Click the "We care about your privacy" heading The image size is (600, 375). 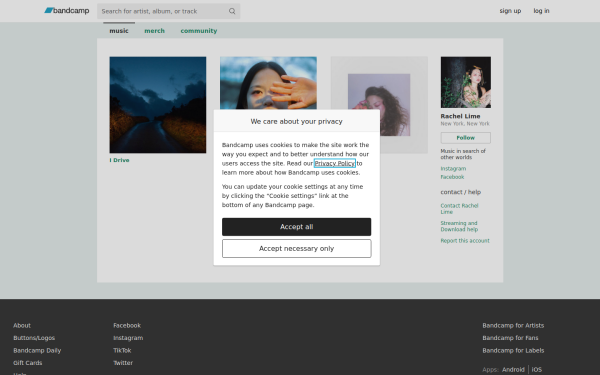coord(297,121)
